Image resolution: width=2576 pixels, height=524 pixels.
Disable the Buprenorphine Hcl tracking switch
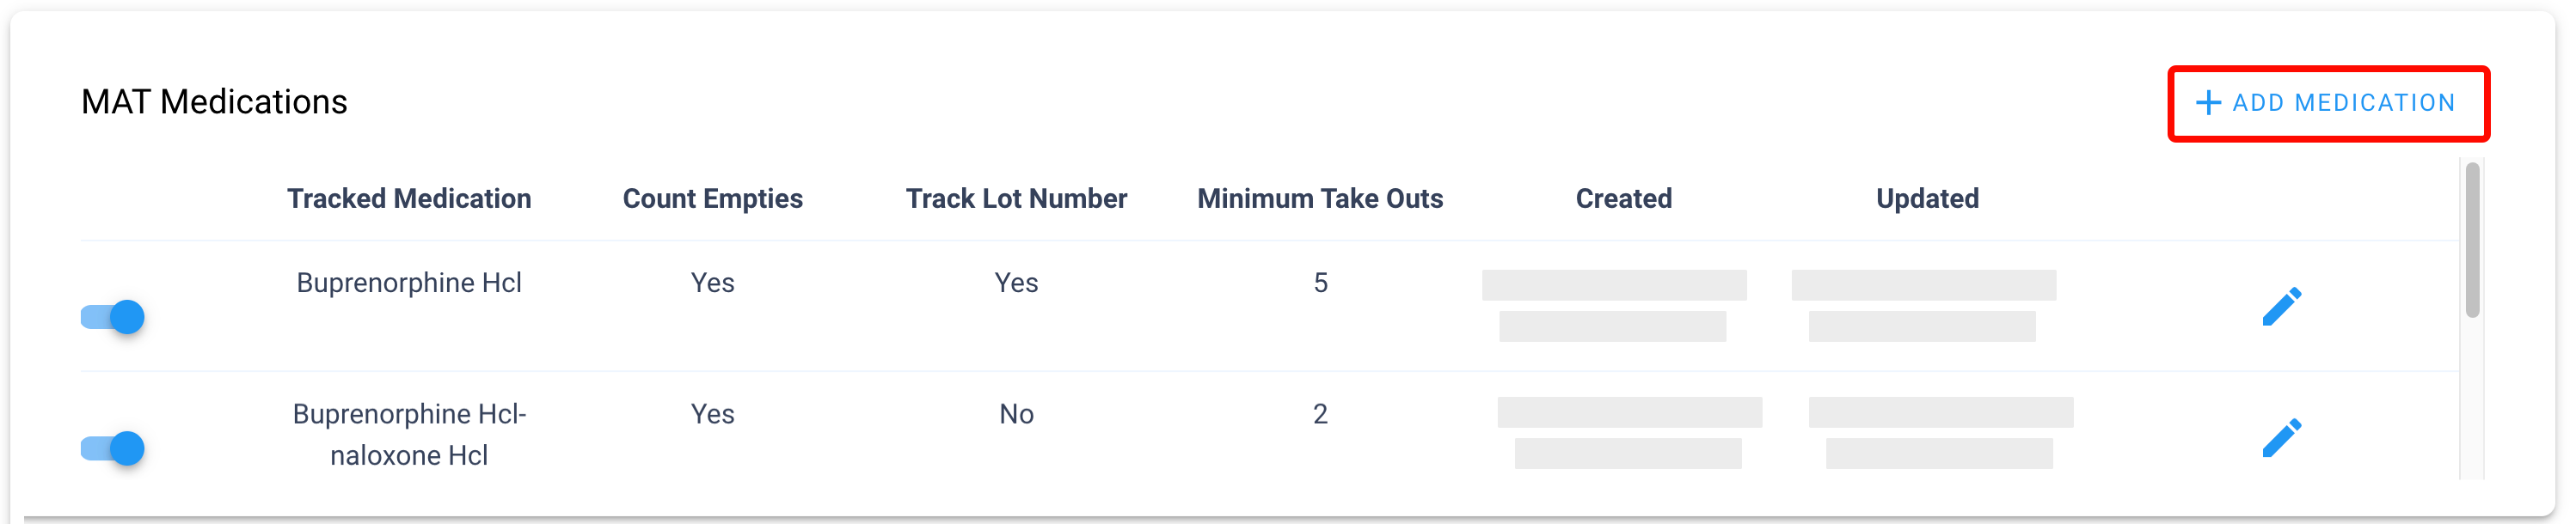tap(113, 318)
